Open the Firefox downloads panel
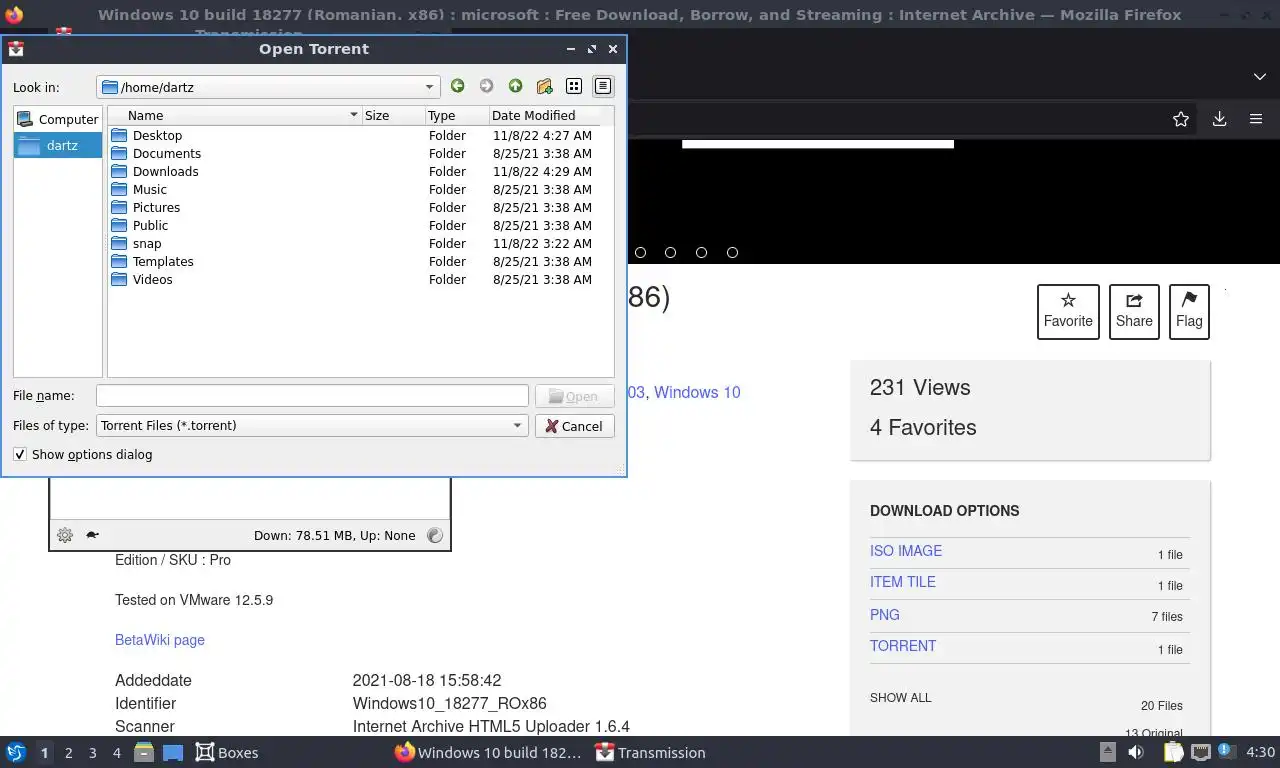This screenshot has width=1280, height=768. (1219, 119)
